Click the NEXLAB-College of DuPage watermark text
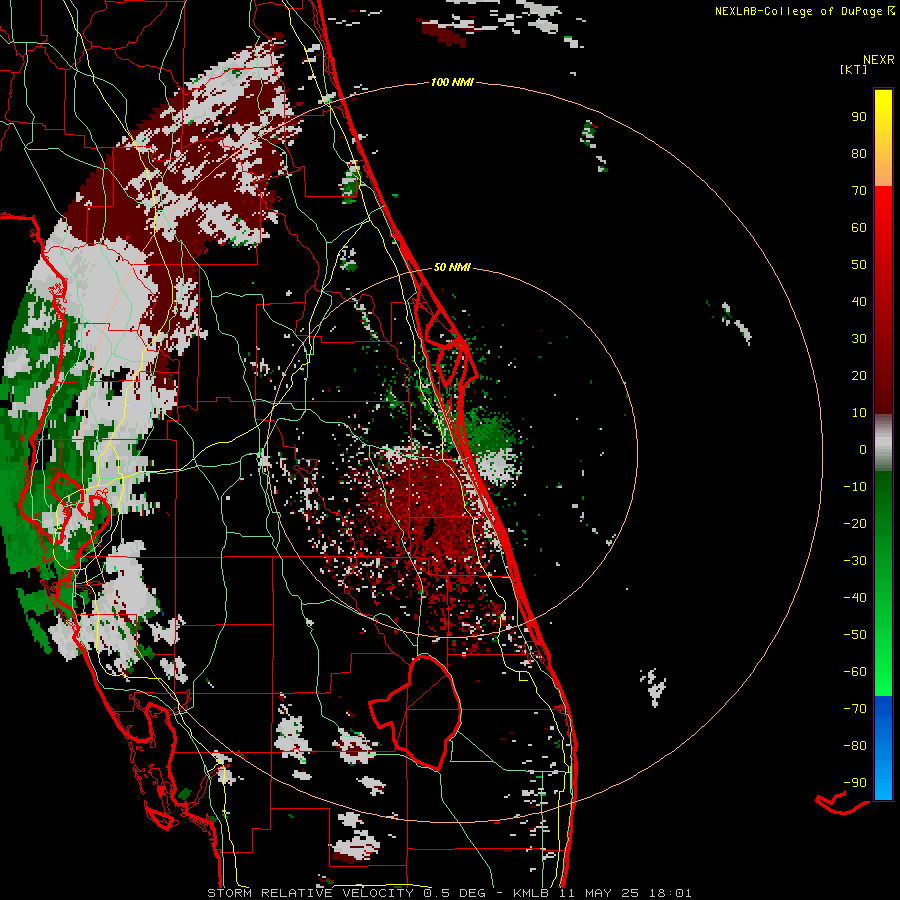The height and width of the screenshot is (900, 900). [x=804, y=11]
